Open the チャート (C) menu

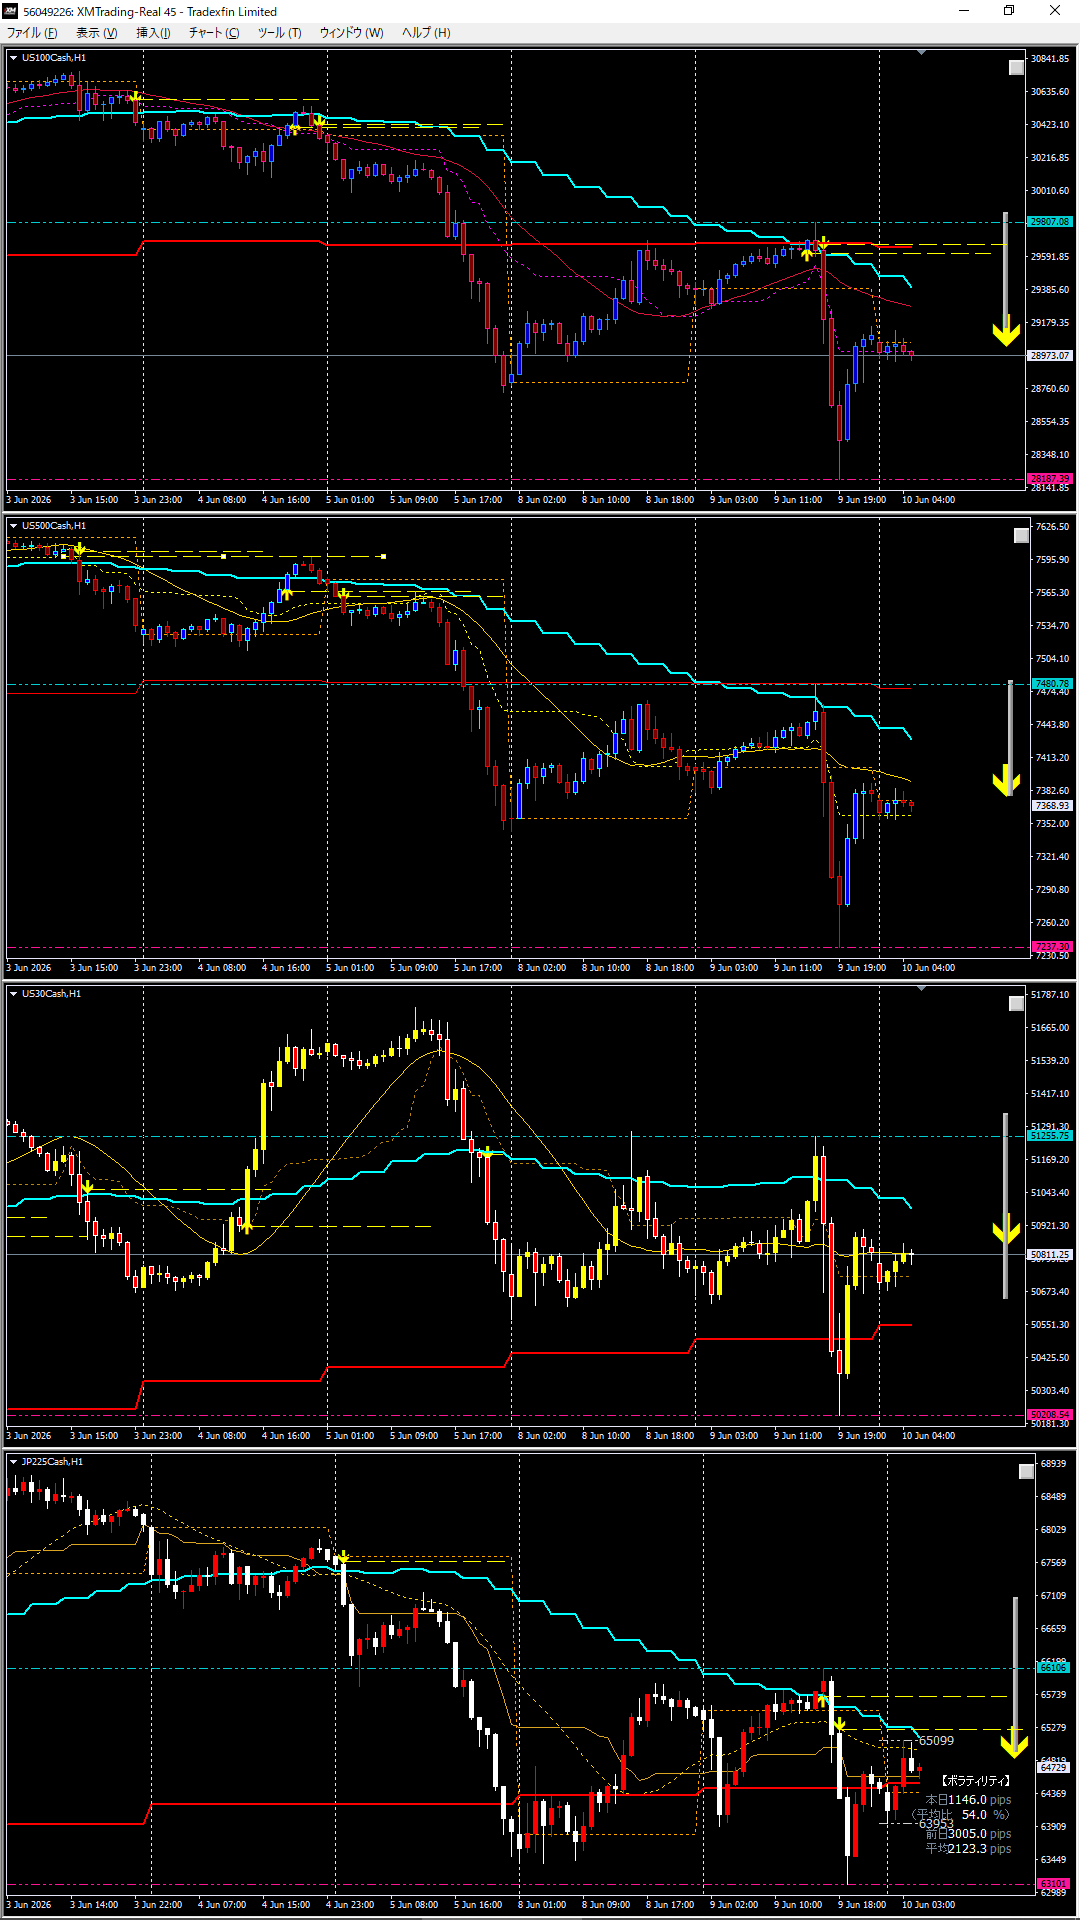(214, 33)
